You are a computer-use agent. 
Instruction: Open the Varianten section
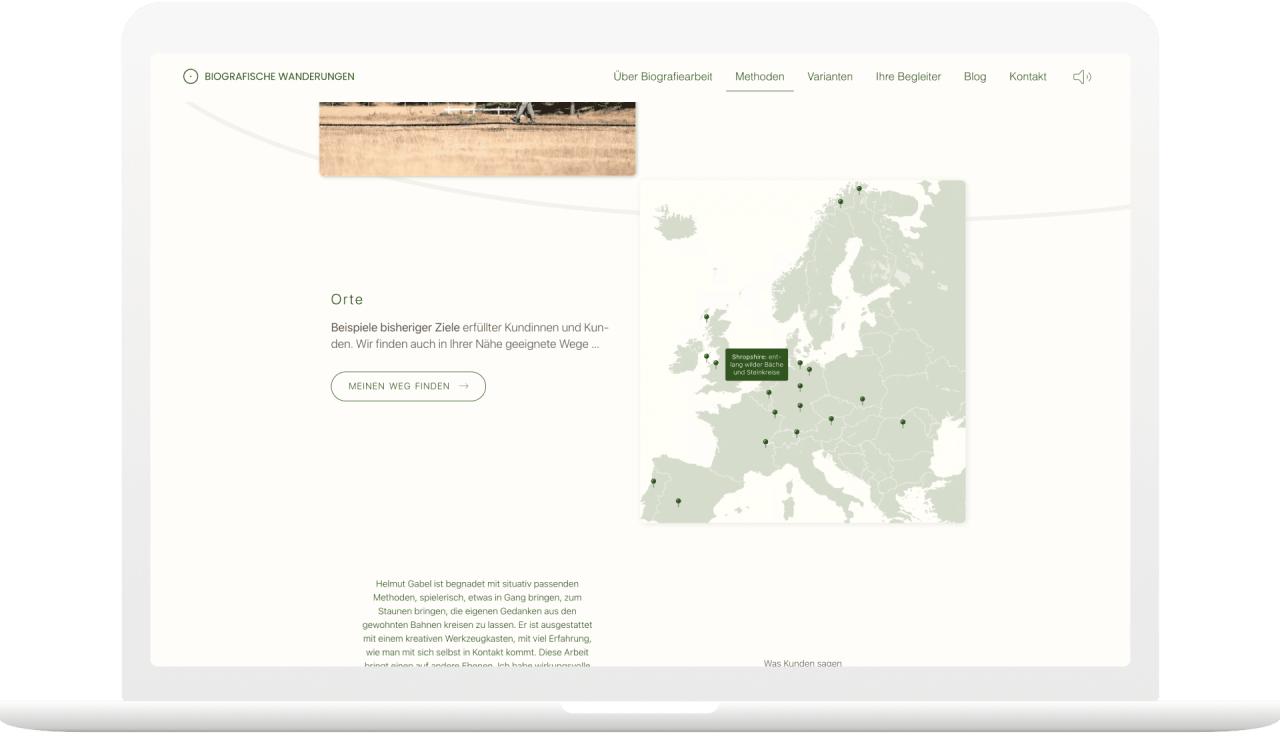pyautogui.click(x=830, y=76)
